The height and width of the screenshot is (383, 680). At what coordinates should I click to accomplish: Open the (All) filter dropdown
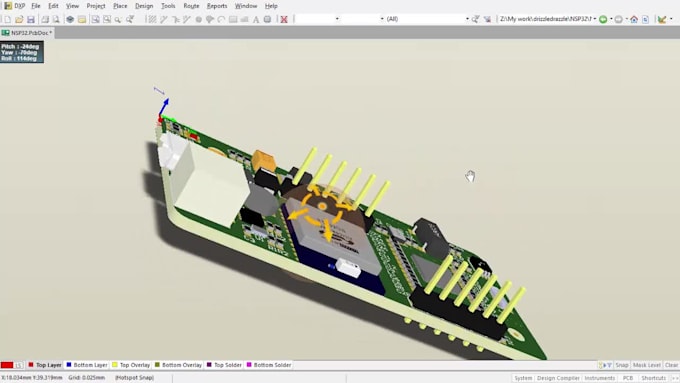[467, 19]
